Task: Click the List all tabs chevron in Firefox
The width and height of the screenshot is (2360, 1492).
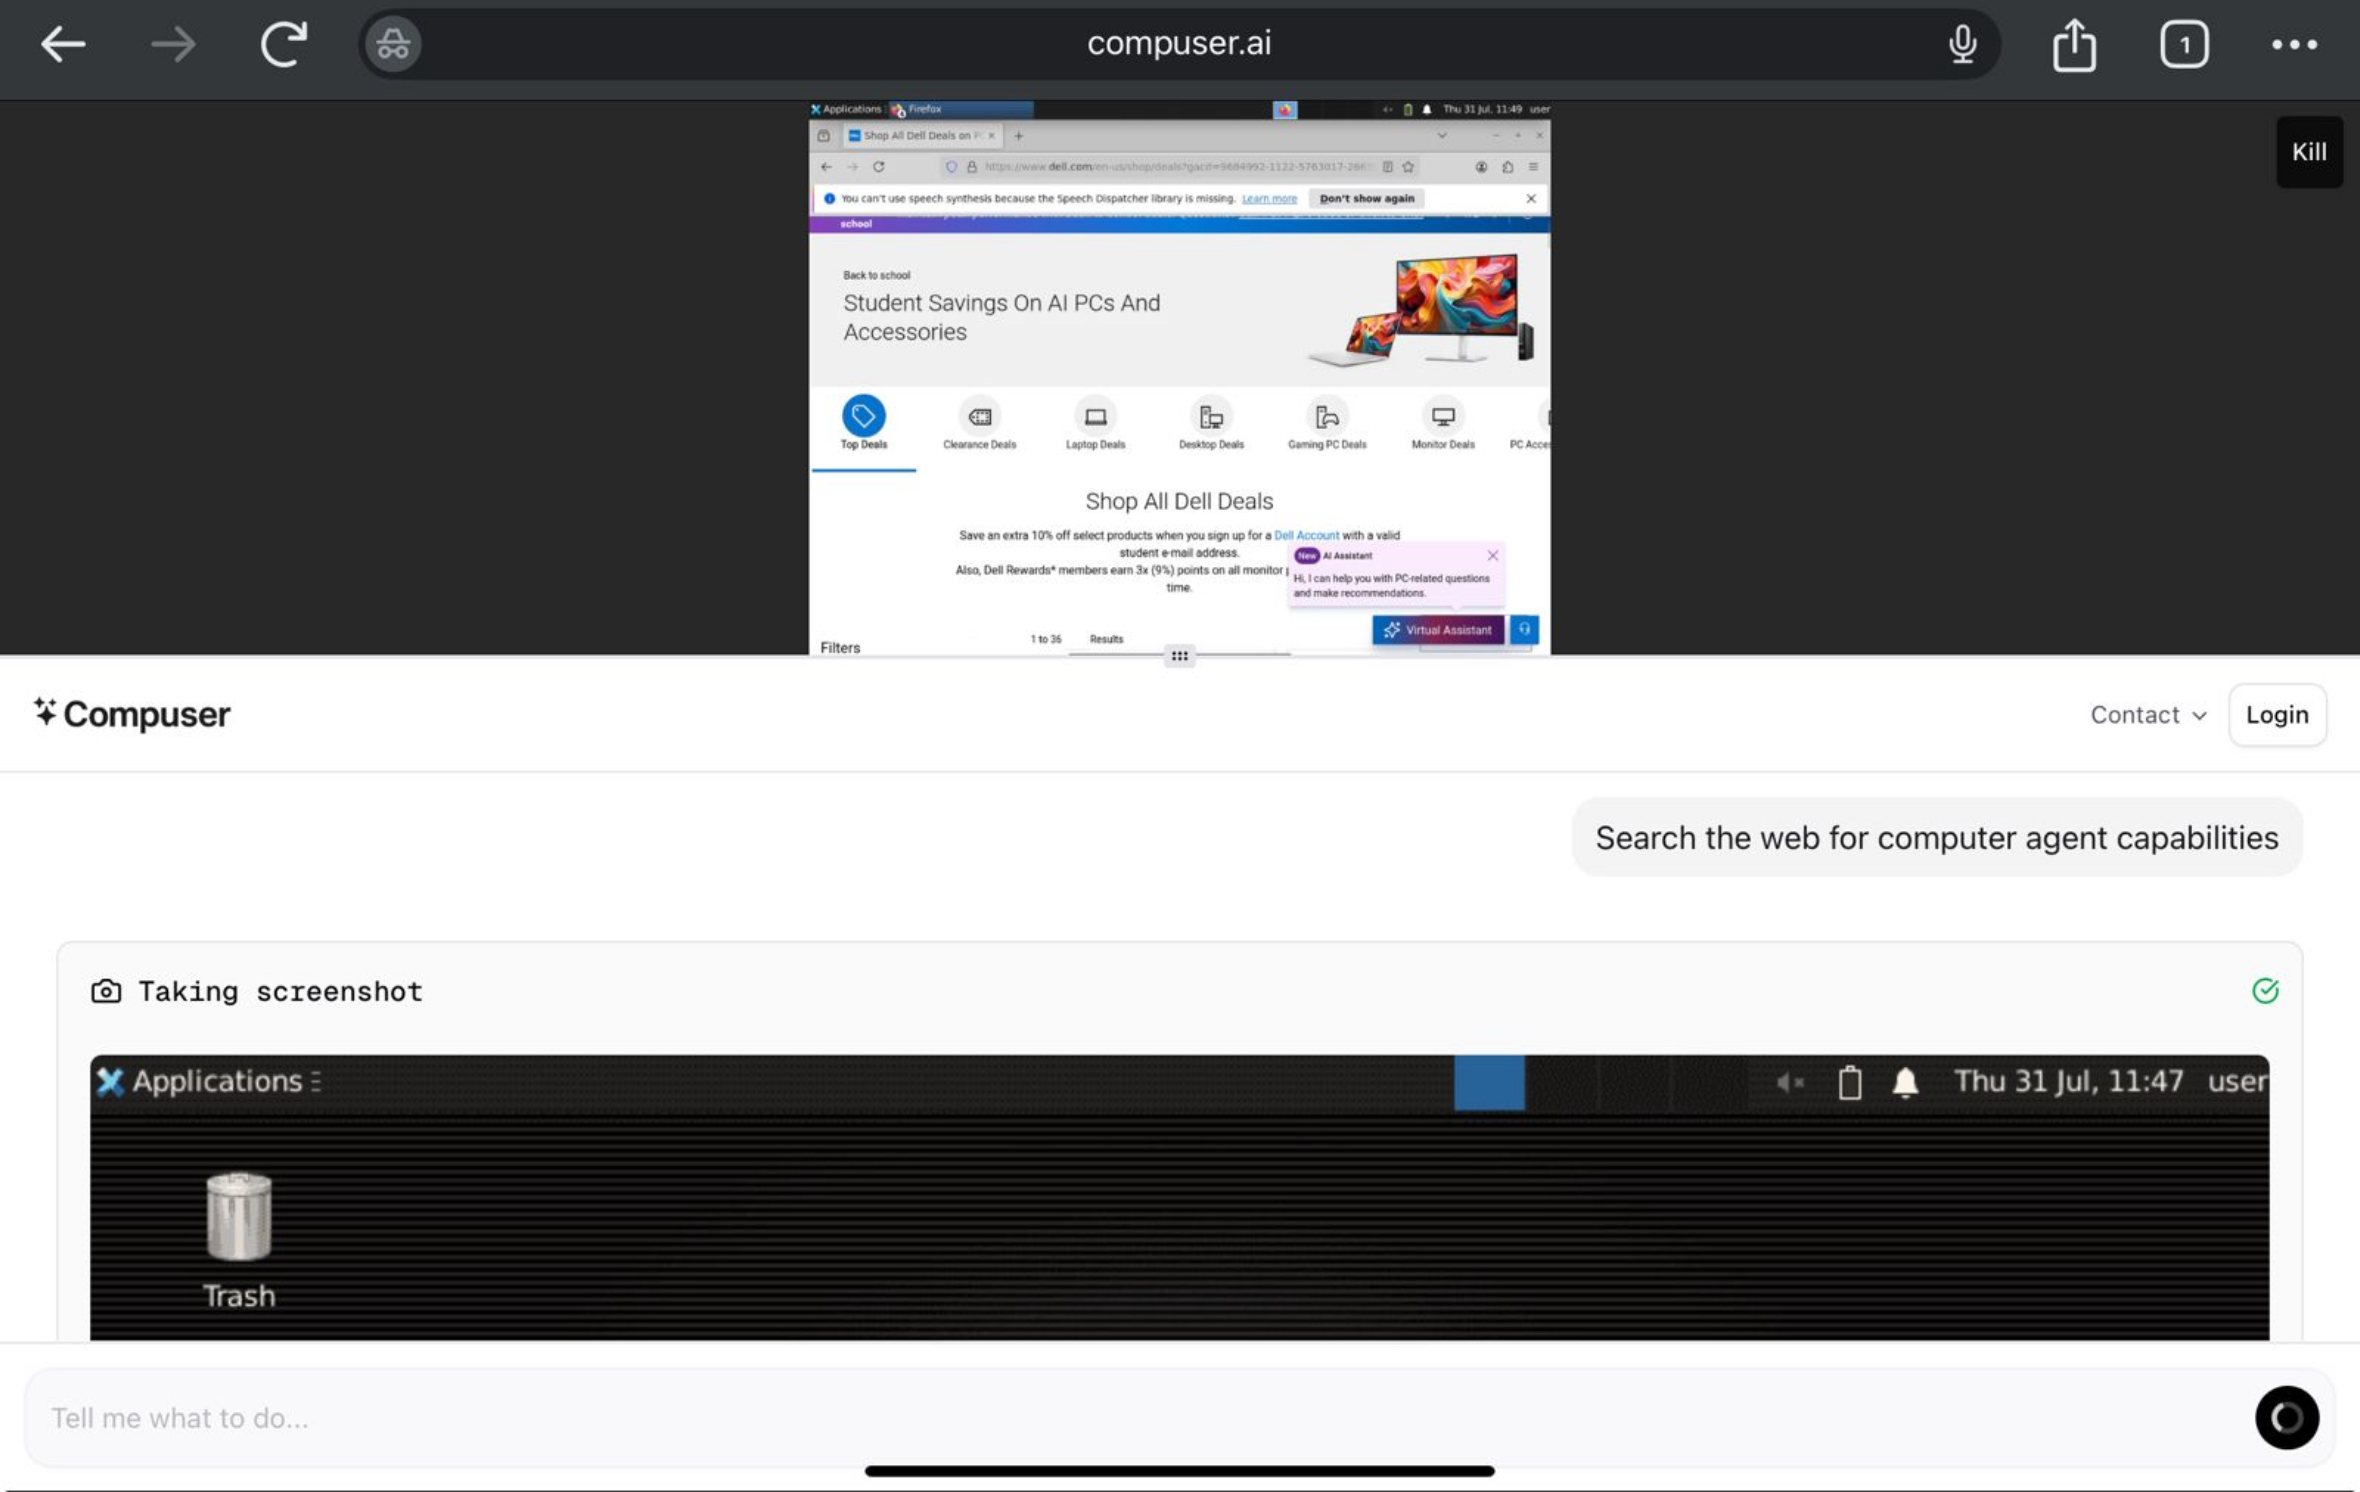Action: 1441,135
